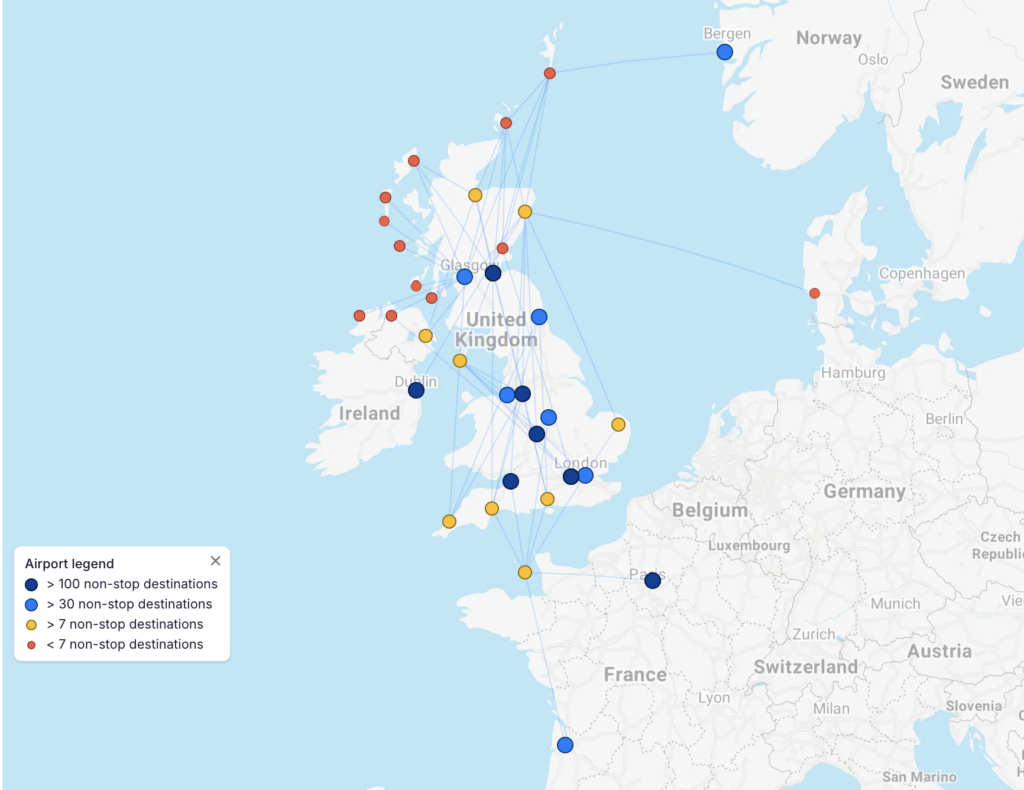This screenshot has width=1024, height=790.
Task: Select the blue Bordeaux marker on France's southwest coast
Action: [x=565, y=745]
